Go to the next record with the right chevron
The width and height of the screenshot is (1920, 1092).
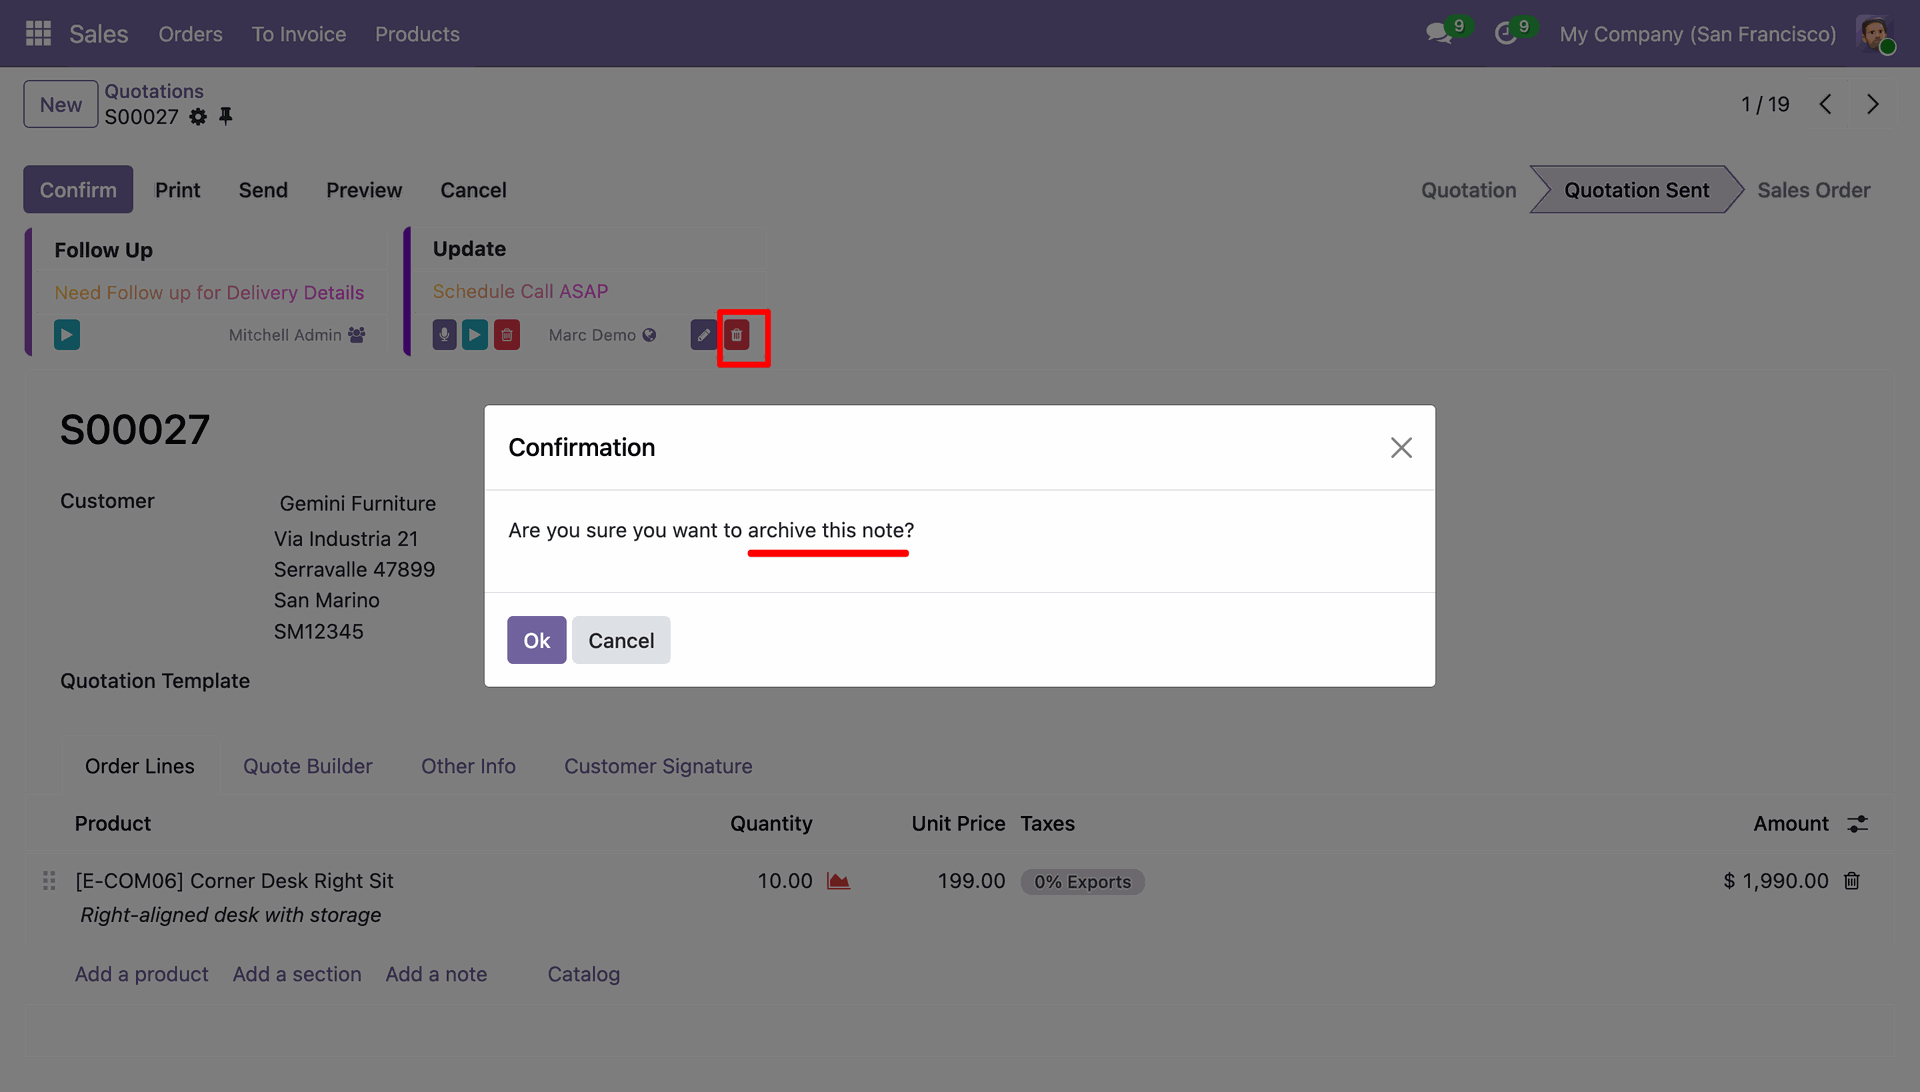pos(1872,104)
